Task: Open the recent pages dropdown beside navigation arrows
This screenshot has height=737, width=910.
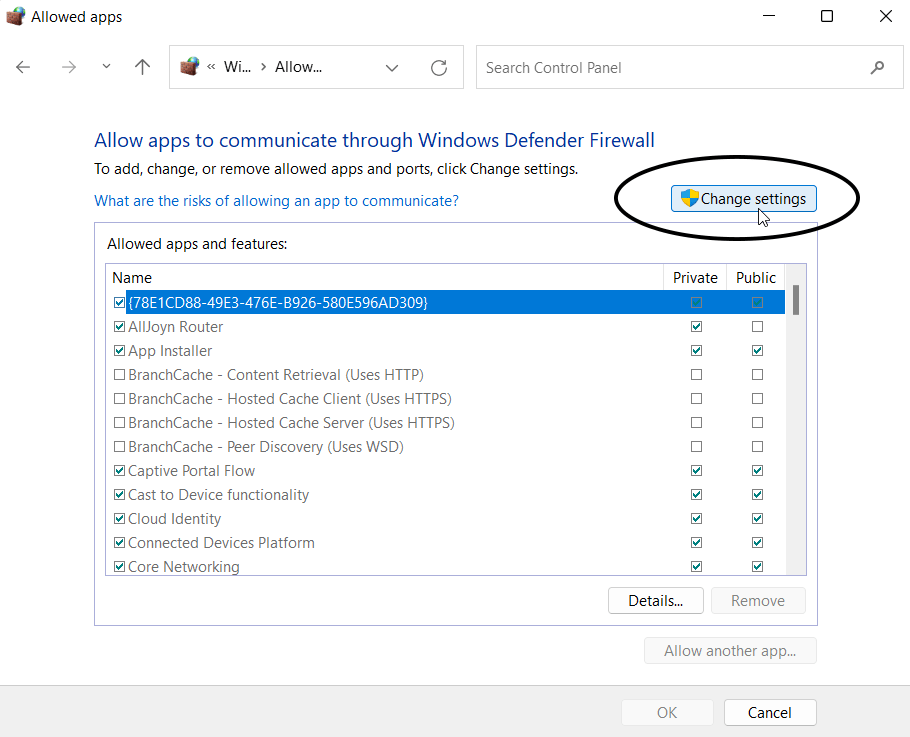Action: [x=105, y=67]
